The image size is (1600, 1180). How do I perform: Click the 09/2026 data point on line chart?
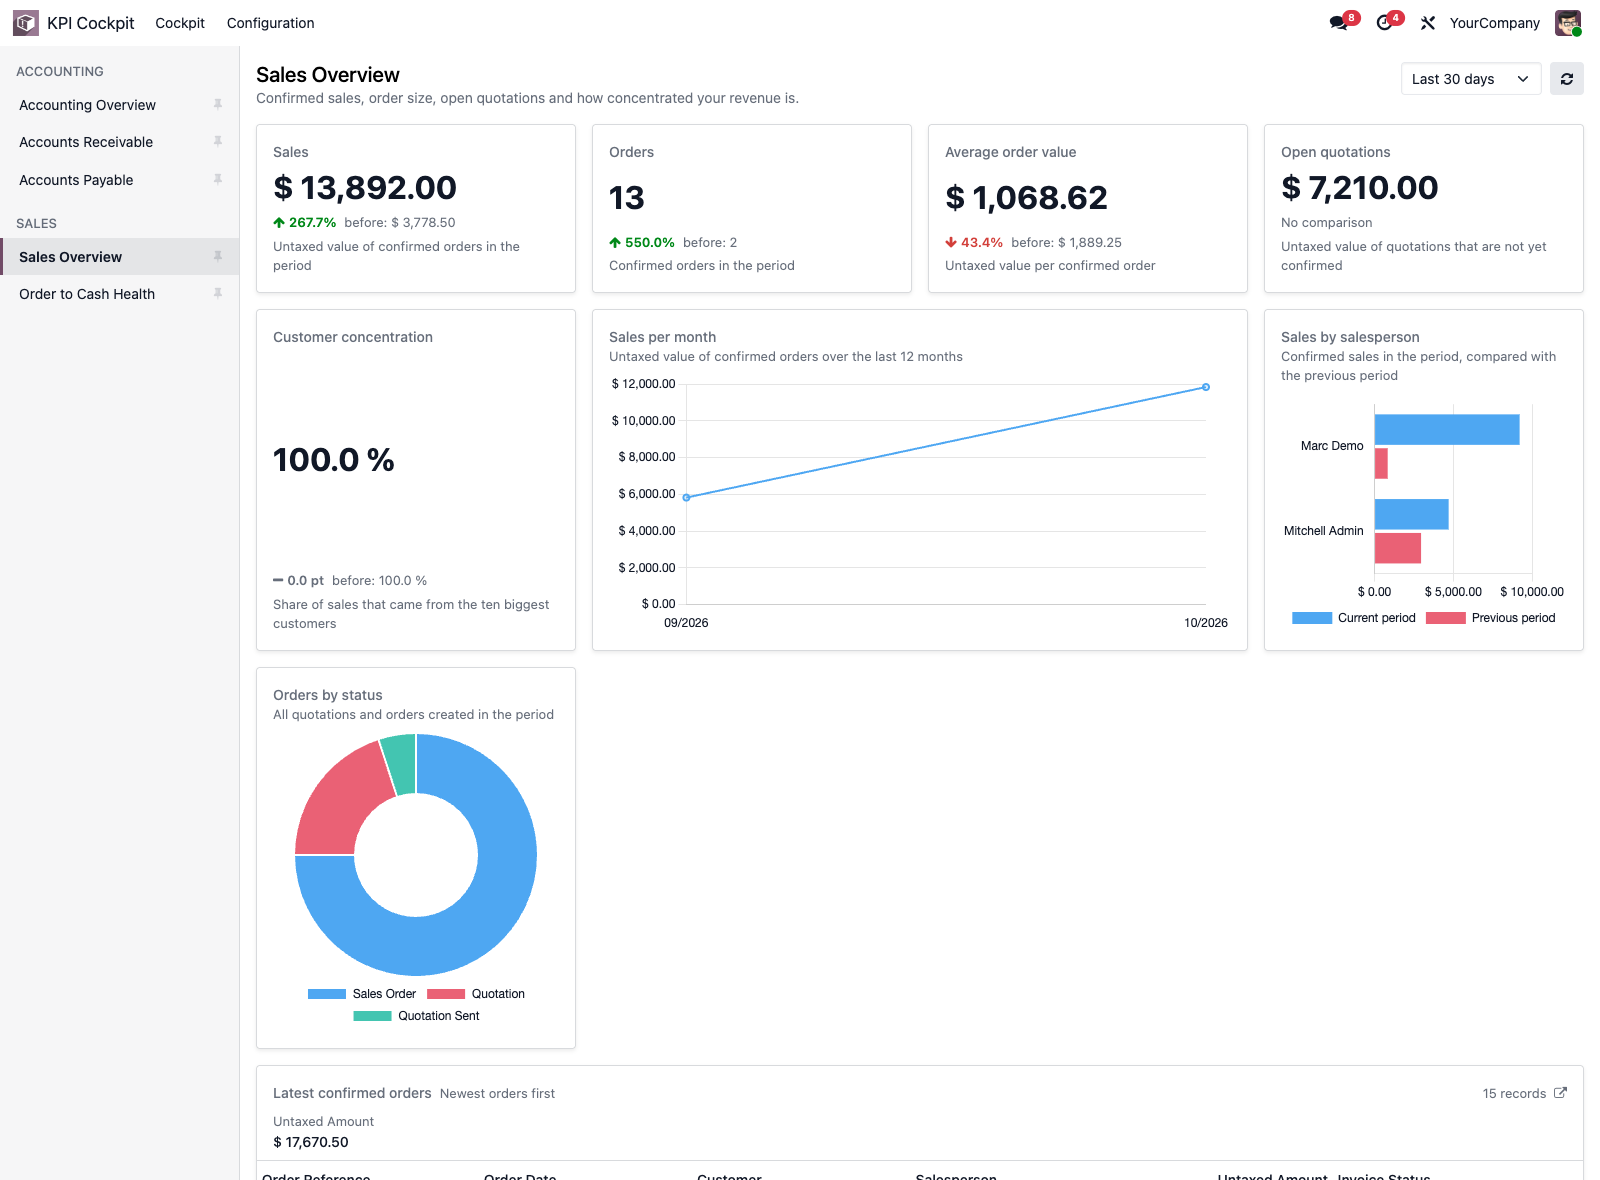(x=686, y=497)
